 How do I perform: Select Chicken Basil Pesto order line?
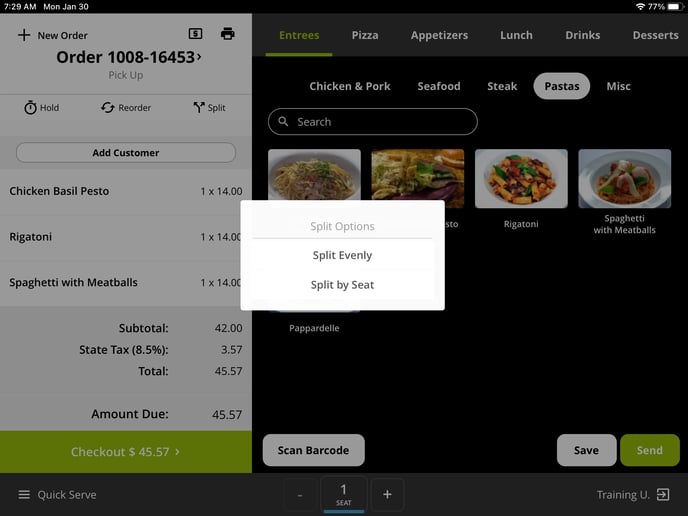click(125, 191)
